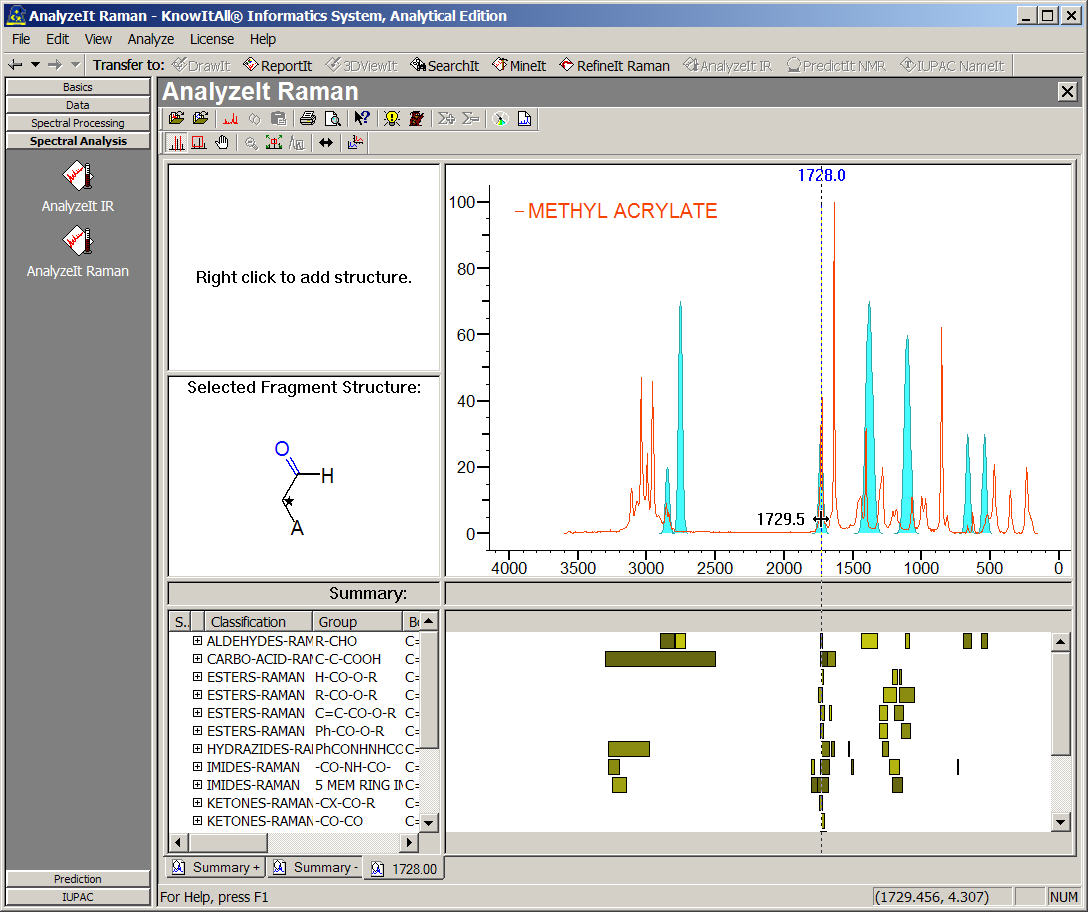Select the peak cursor mode icon
1088x912 pixels.
(x=176, y=143)
